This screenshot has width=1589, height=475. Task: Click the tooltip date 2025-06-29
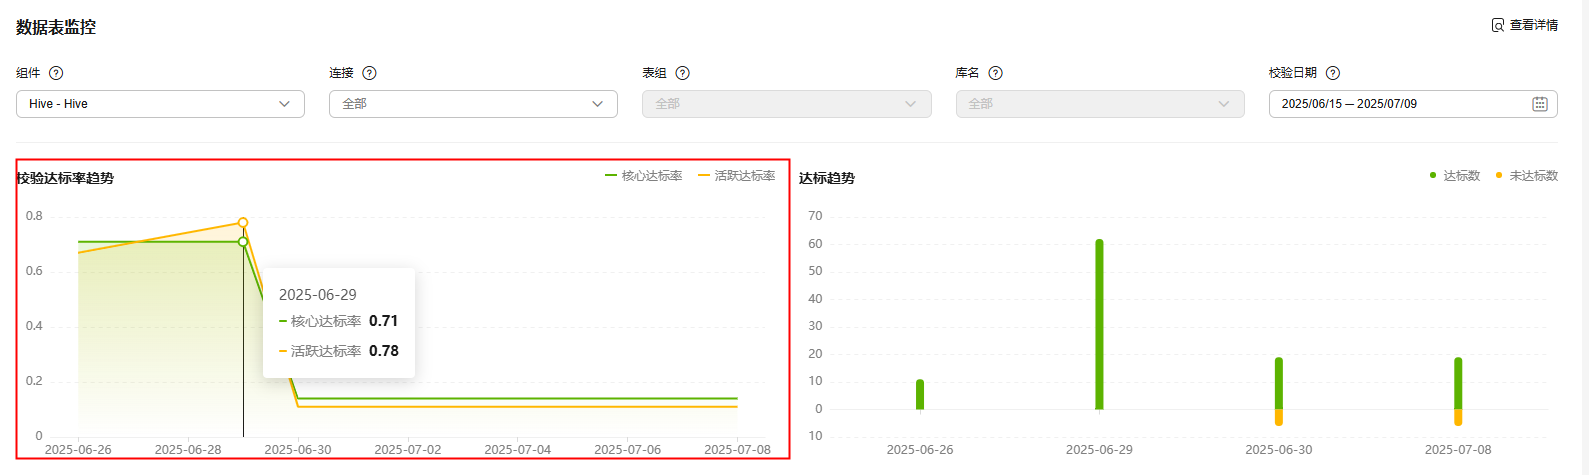pos(318,295)
